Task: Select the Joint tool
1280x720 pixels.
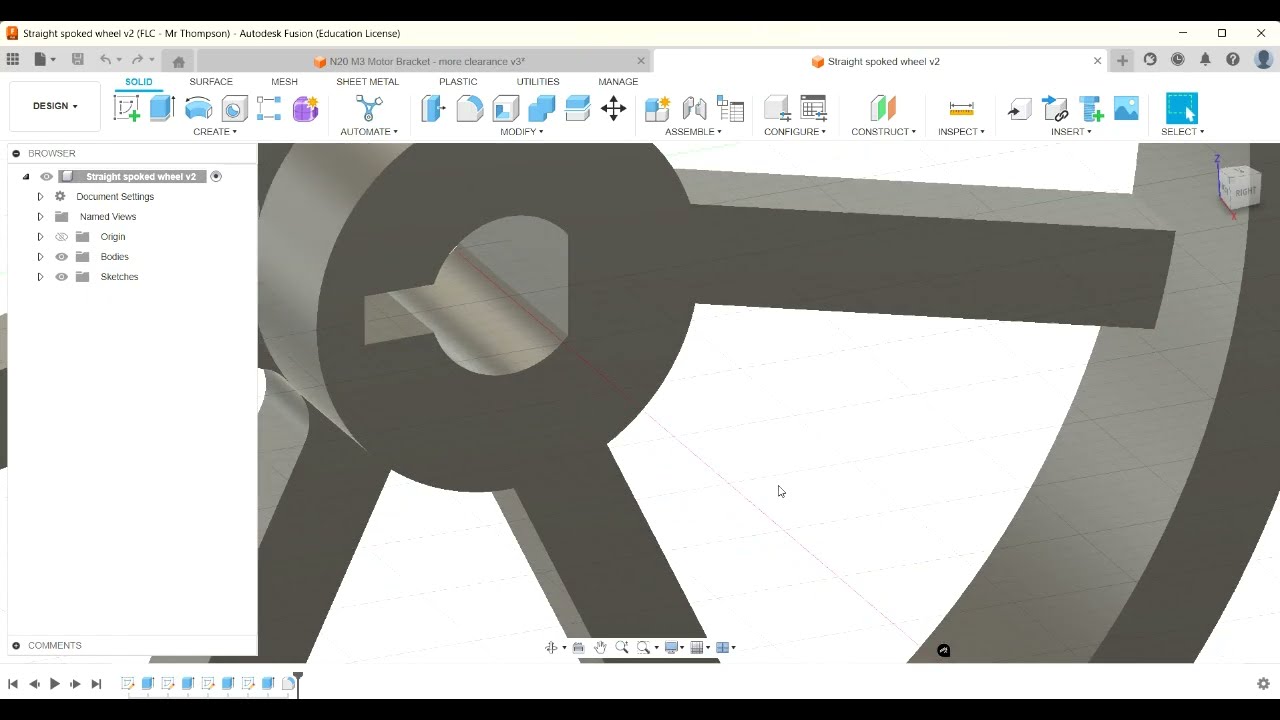Action: coord(694,108)
